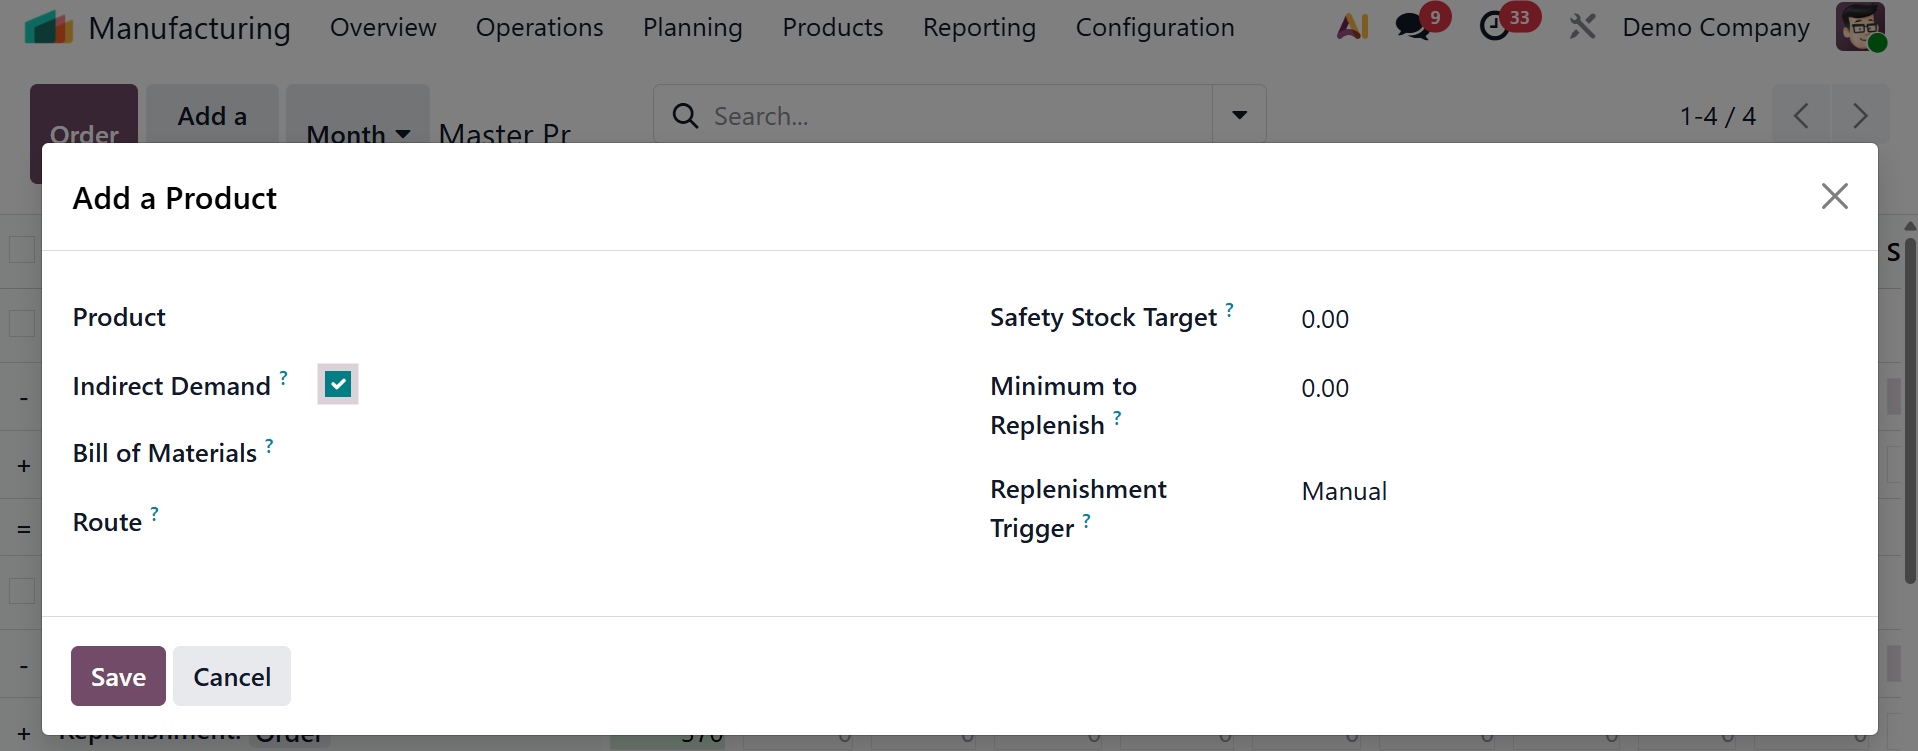Uncheck the Indirect Demand checkbox
1918x751 pixels.
pos(338,385)
